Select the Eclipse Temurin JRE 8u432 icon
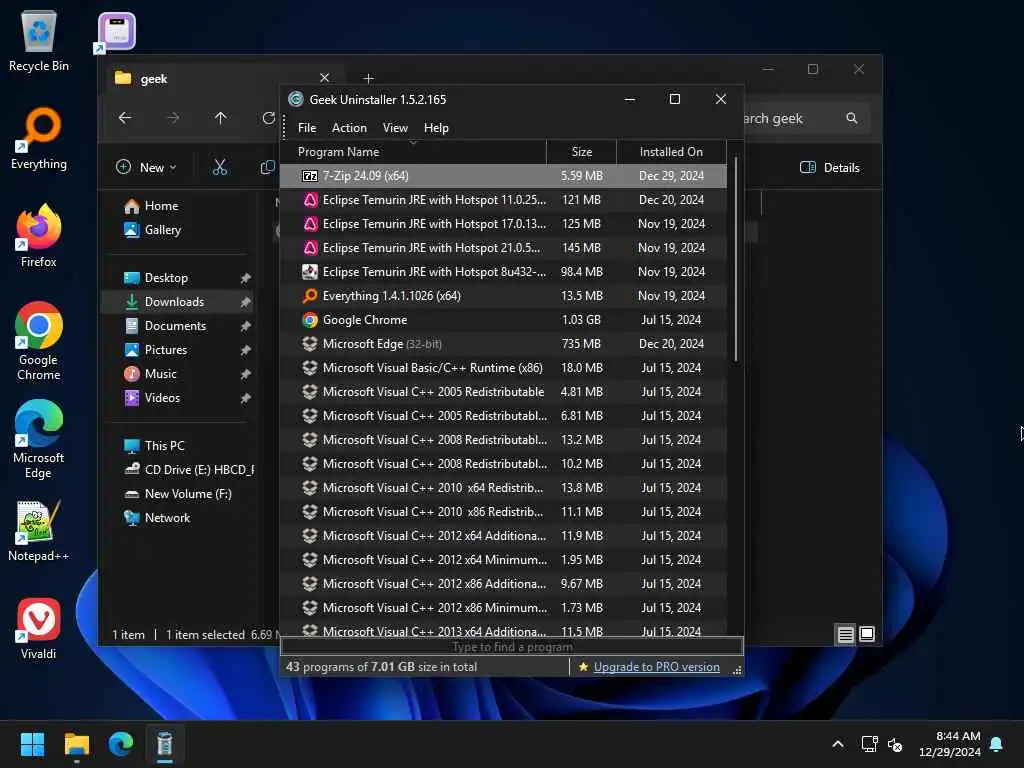The image size is (1024, 768). 310,272
